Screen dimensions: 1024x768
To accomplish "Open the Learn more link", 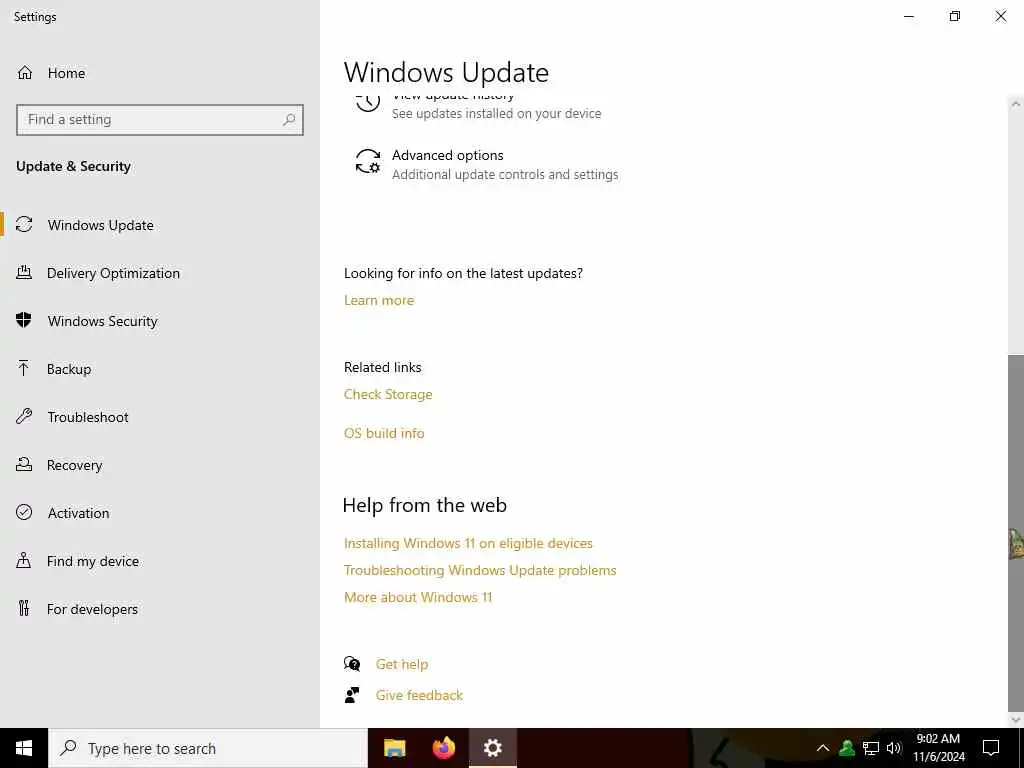I will click(379, 300).
